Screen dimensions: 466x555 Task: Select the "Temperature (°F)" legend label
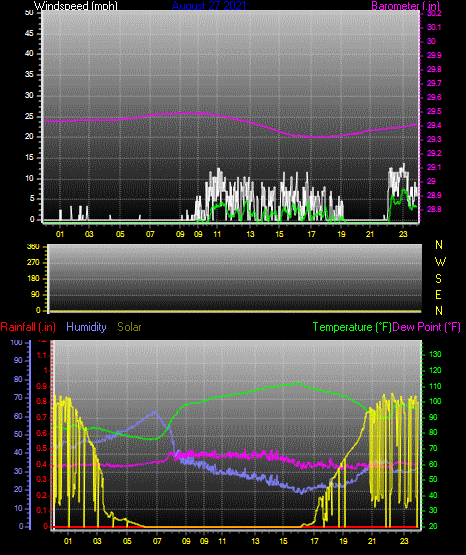(352, 327)
